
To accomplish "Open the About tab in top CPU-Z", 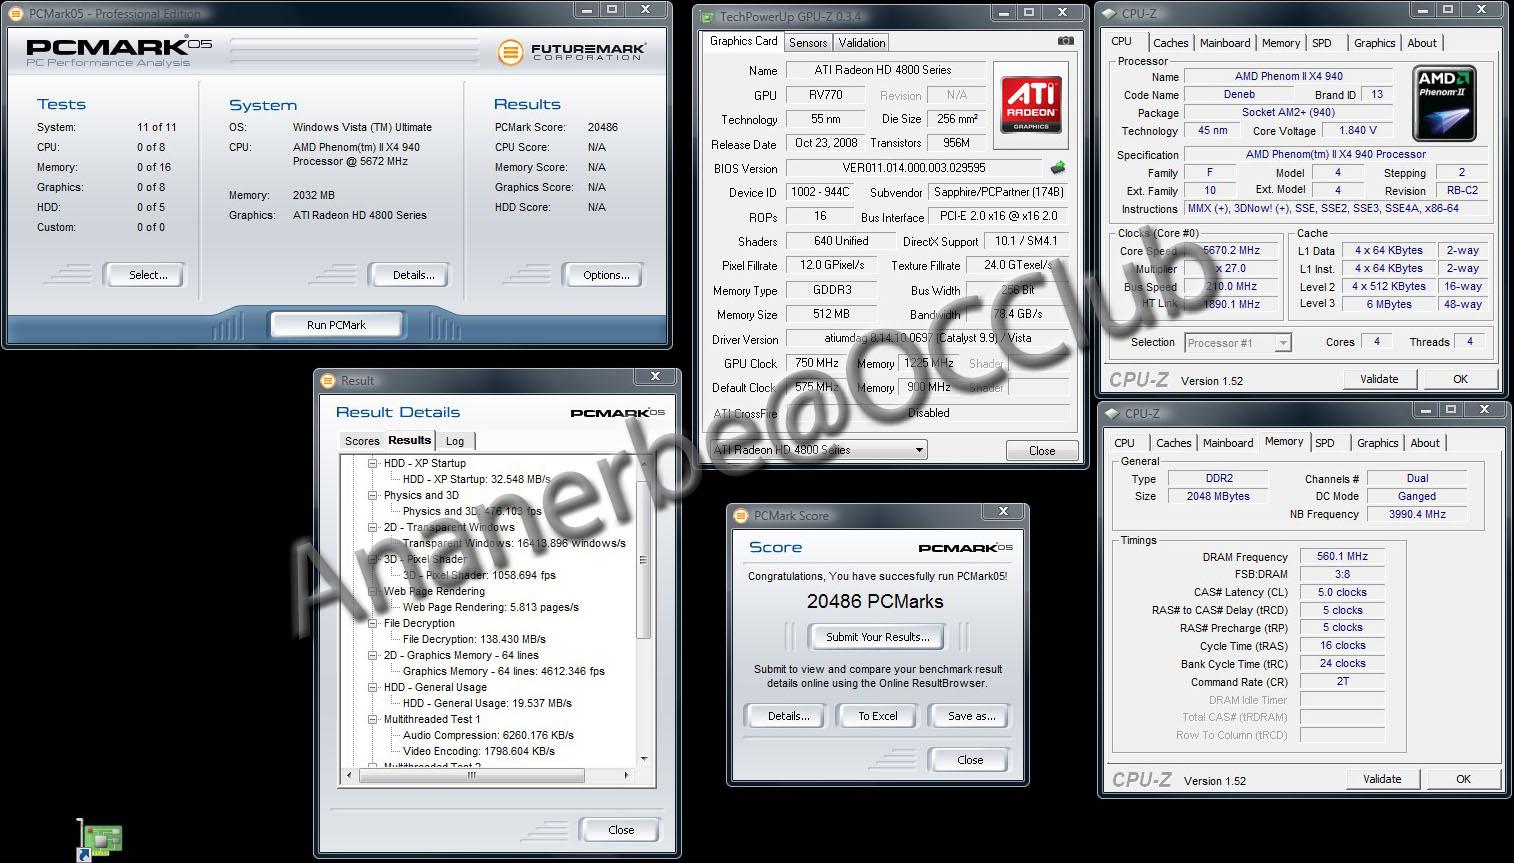I will (x=1422, y=43).
